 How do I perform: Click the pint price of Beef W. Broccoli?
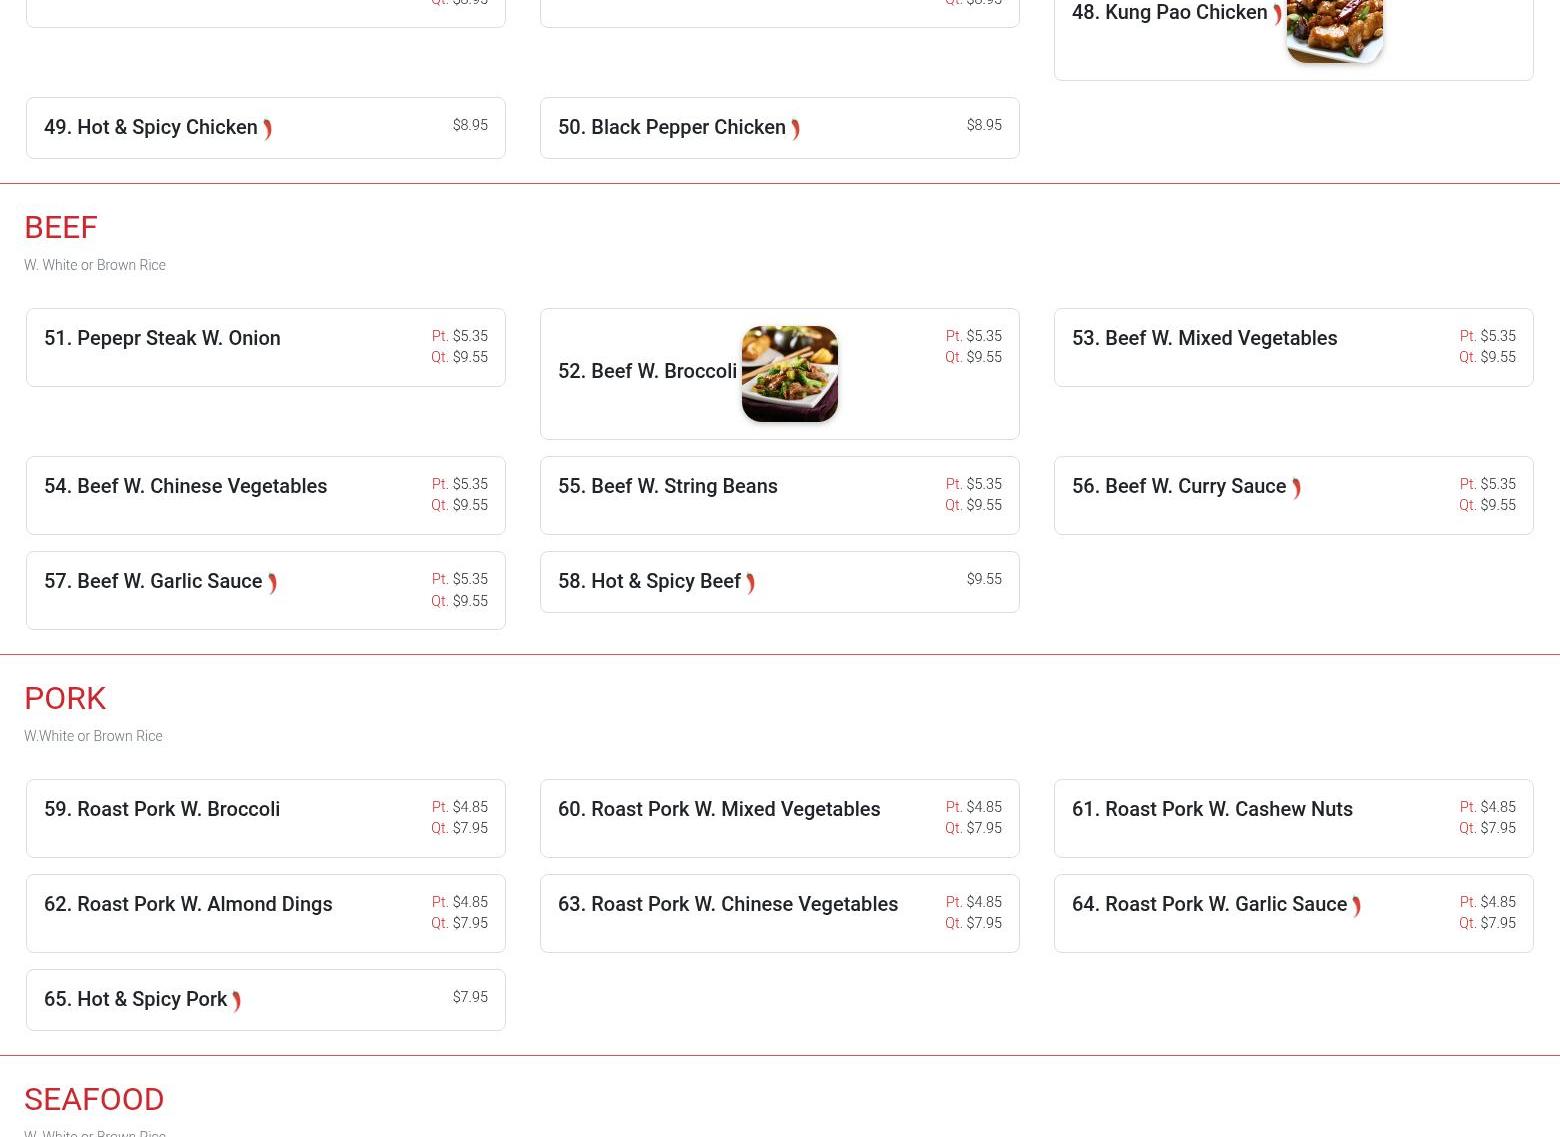[974, 336]
